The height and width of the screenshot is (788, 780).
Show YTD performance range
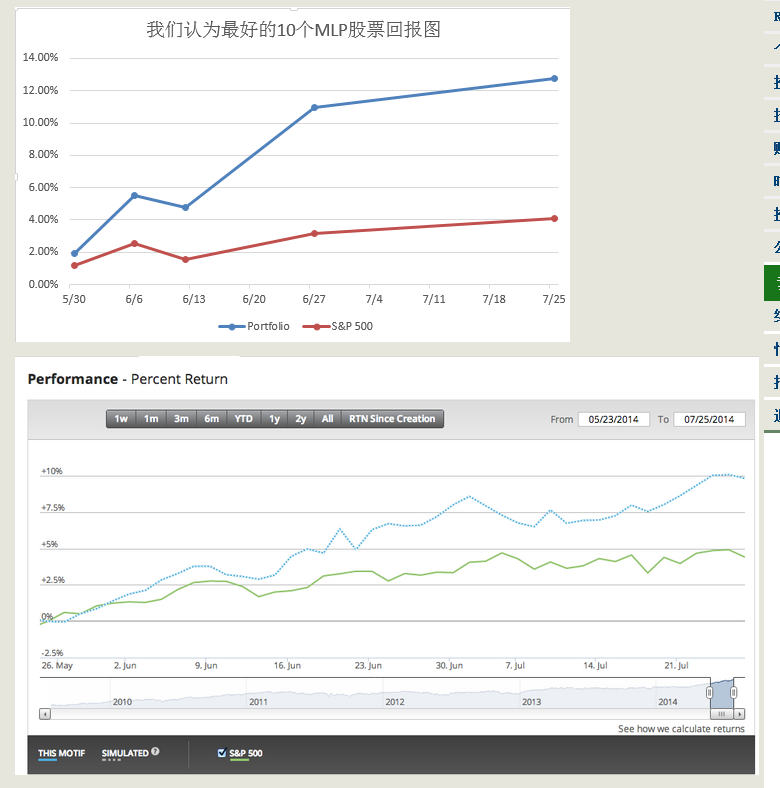243,419
